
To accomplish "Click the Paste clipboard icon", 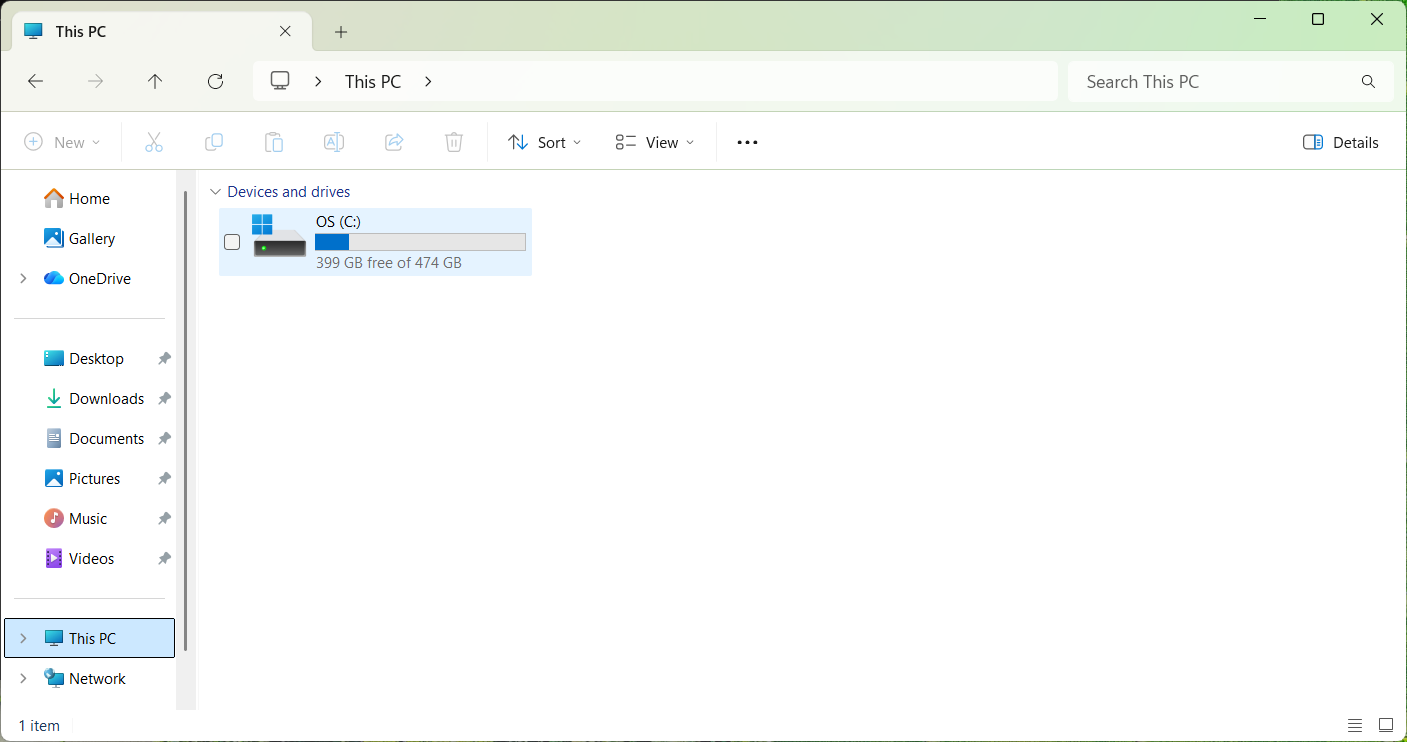I will (274, 142).
